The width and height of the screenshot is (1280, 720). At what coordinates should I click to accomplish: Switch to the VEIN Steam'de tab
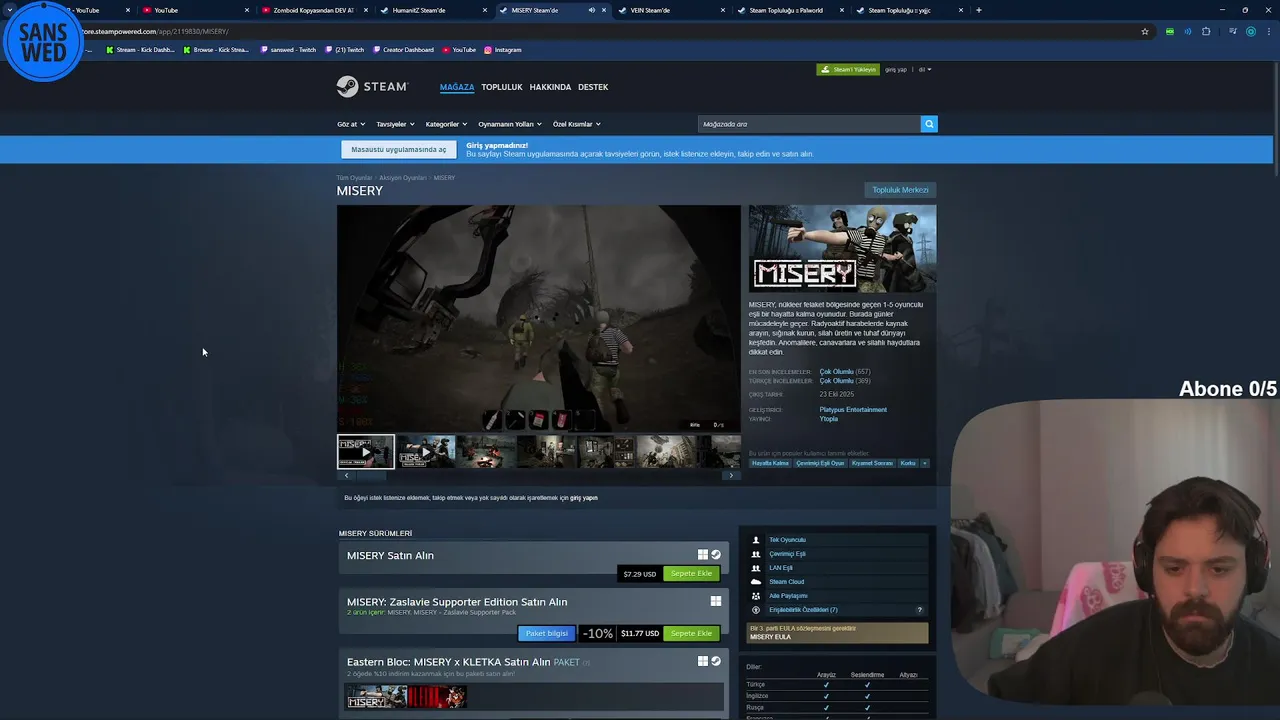[x=672, y=10]
